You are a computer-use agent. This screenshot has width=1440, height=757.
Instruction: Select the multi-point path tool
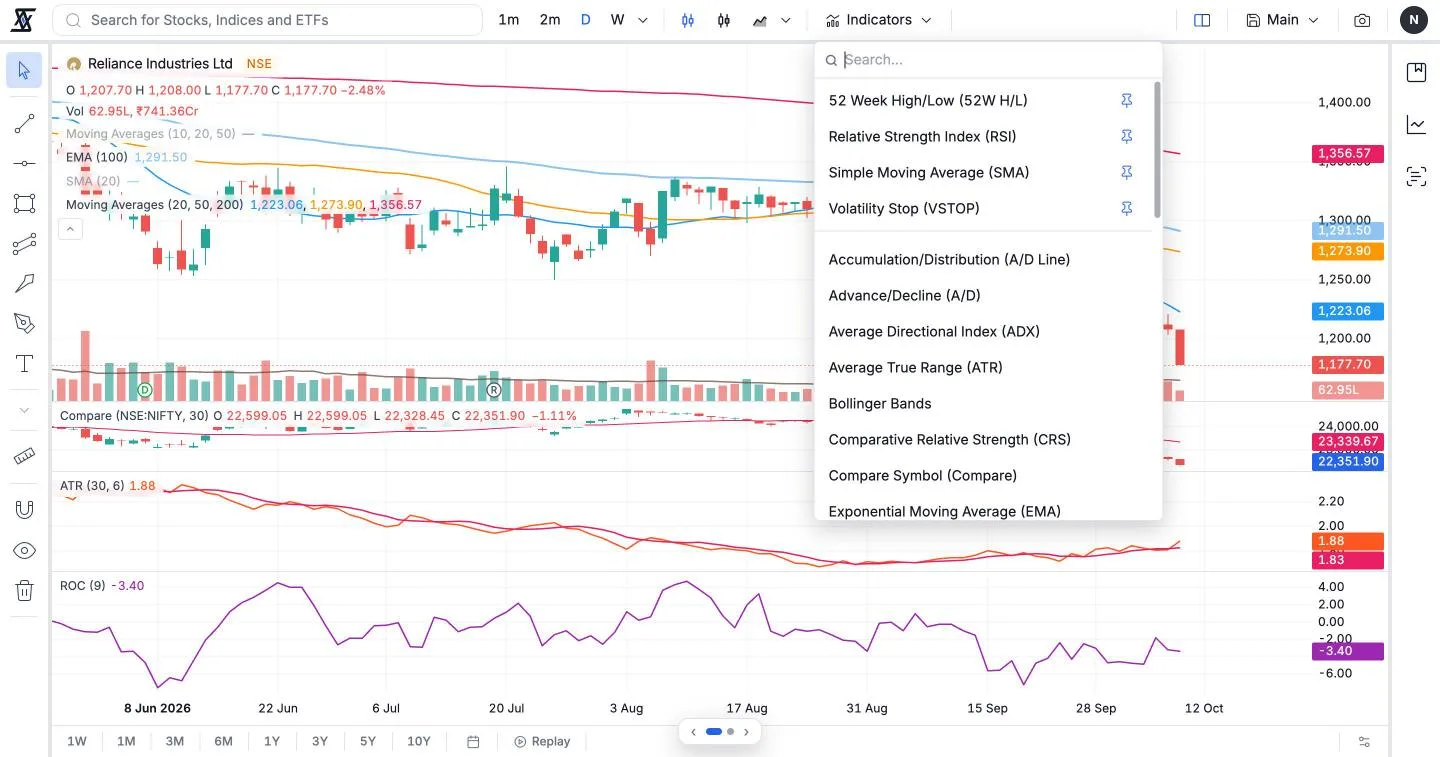click(x=24, y=243)
